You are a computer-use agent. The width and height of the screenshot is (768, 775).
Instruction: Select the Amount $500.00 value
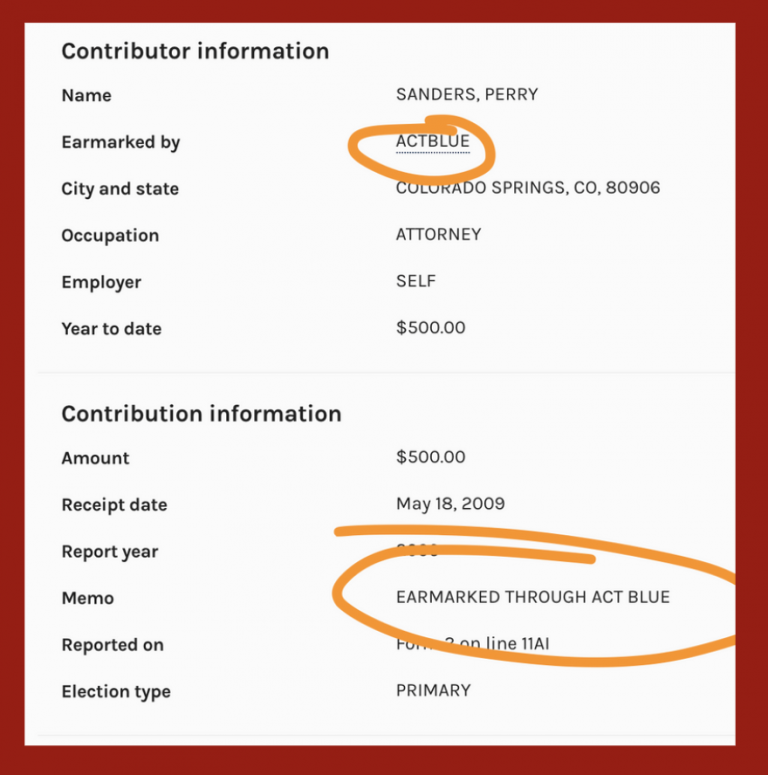pyautogui.click(x=430, y=458)
